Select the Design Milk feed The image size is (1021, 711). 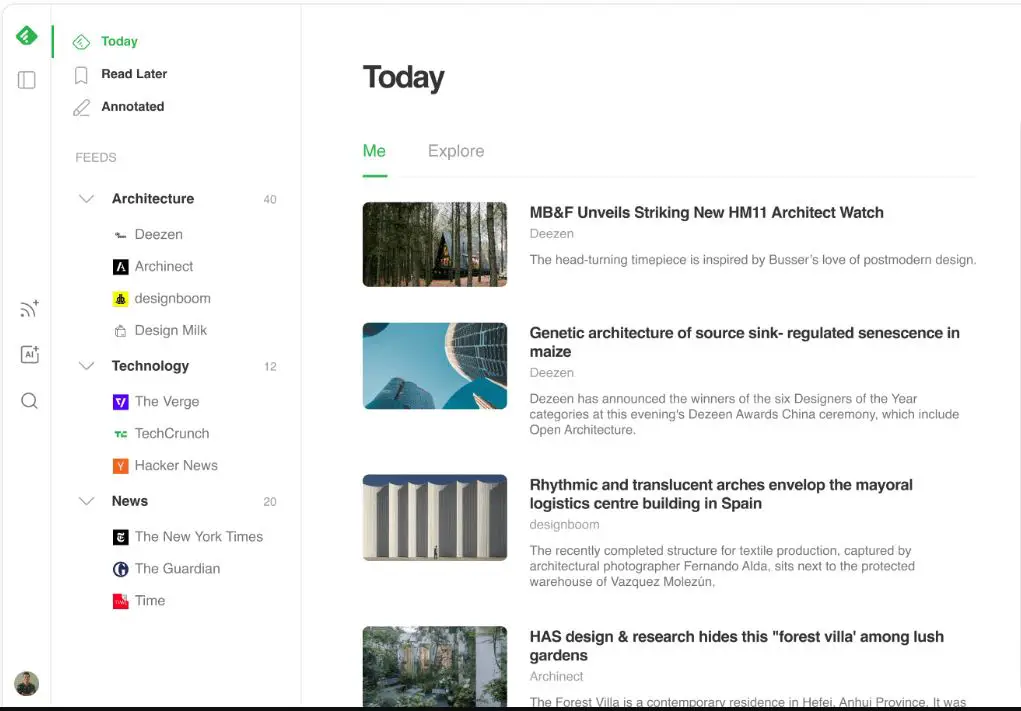(x=170, y=330)
